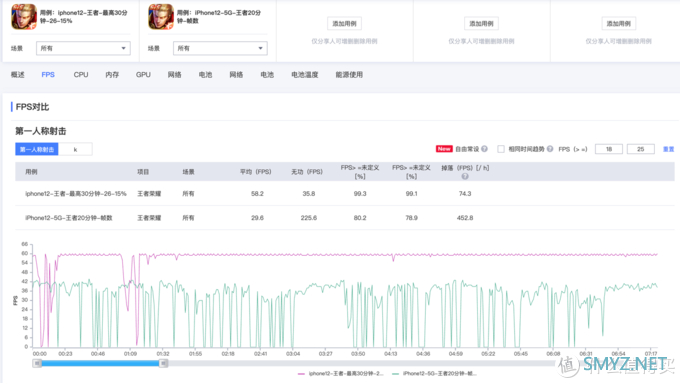
Task: Go to the 内存 tab
Action: [112, 75]
